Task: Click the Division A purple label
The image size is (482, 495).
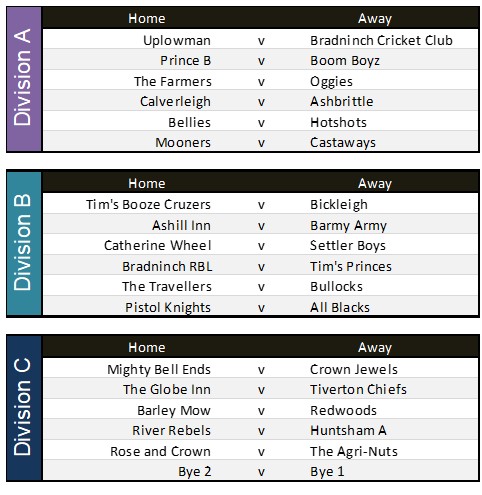Action: tap(24, 79)
